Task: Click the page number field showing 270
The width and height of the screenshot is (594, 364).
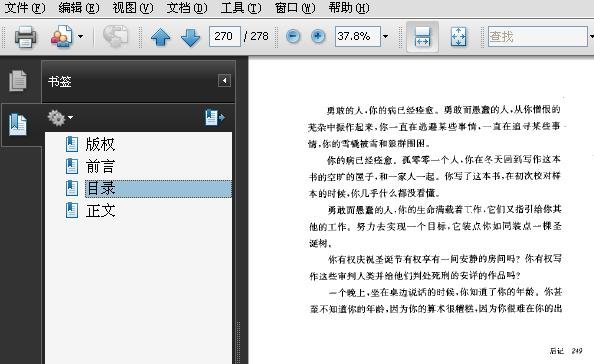Action: pos(225,36)
